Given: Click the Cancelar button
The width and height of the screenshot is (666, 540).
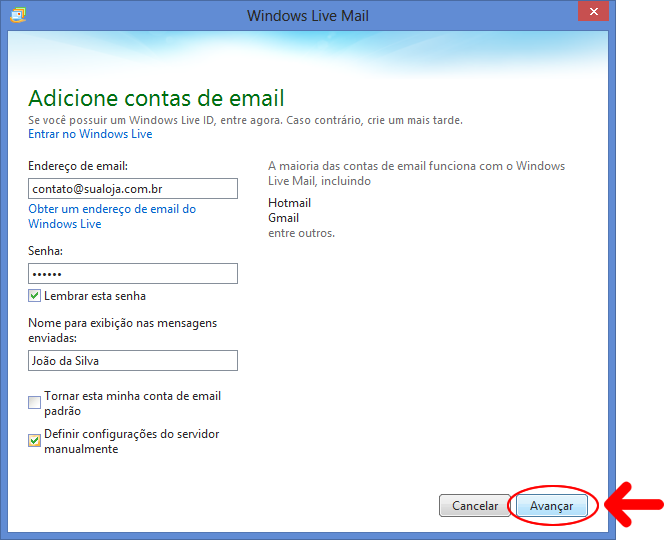Looking at the screenshot, I should point(475,506).
